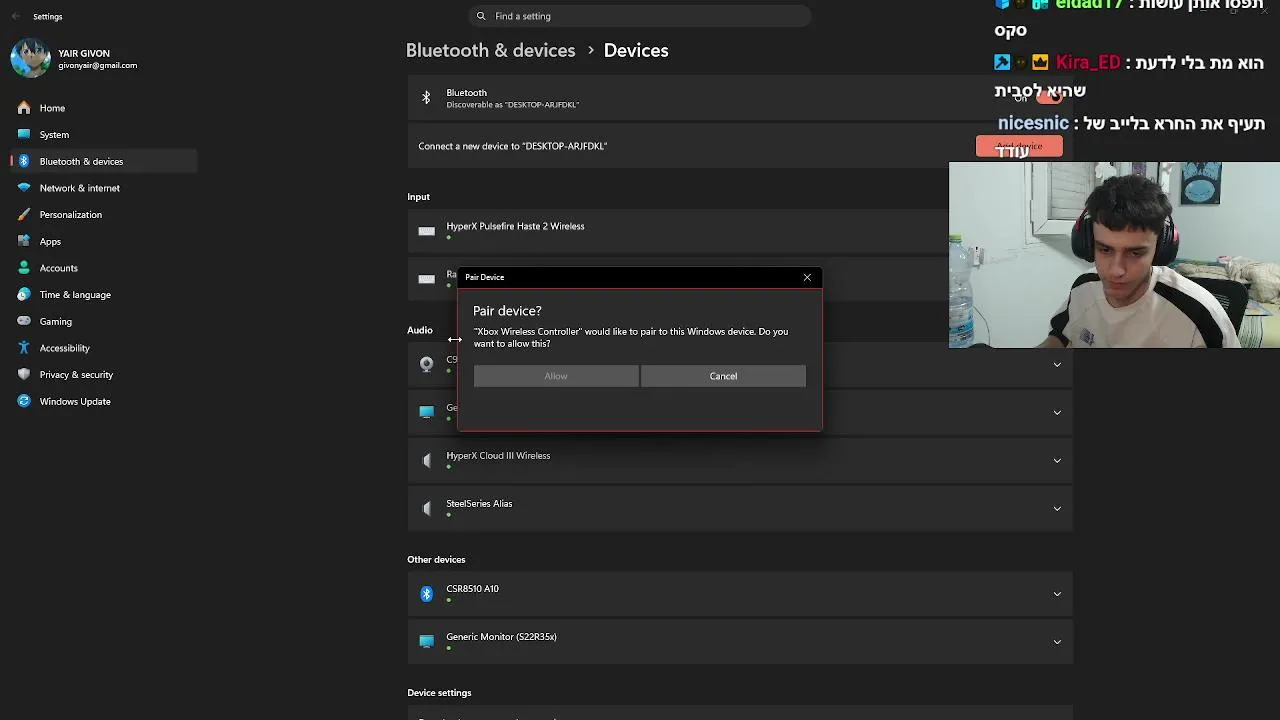Click the user profile avatar
The width and height of the screenshot is (1280, 720).
point(30,59)
